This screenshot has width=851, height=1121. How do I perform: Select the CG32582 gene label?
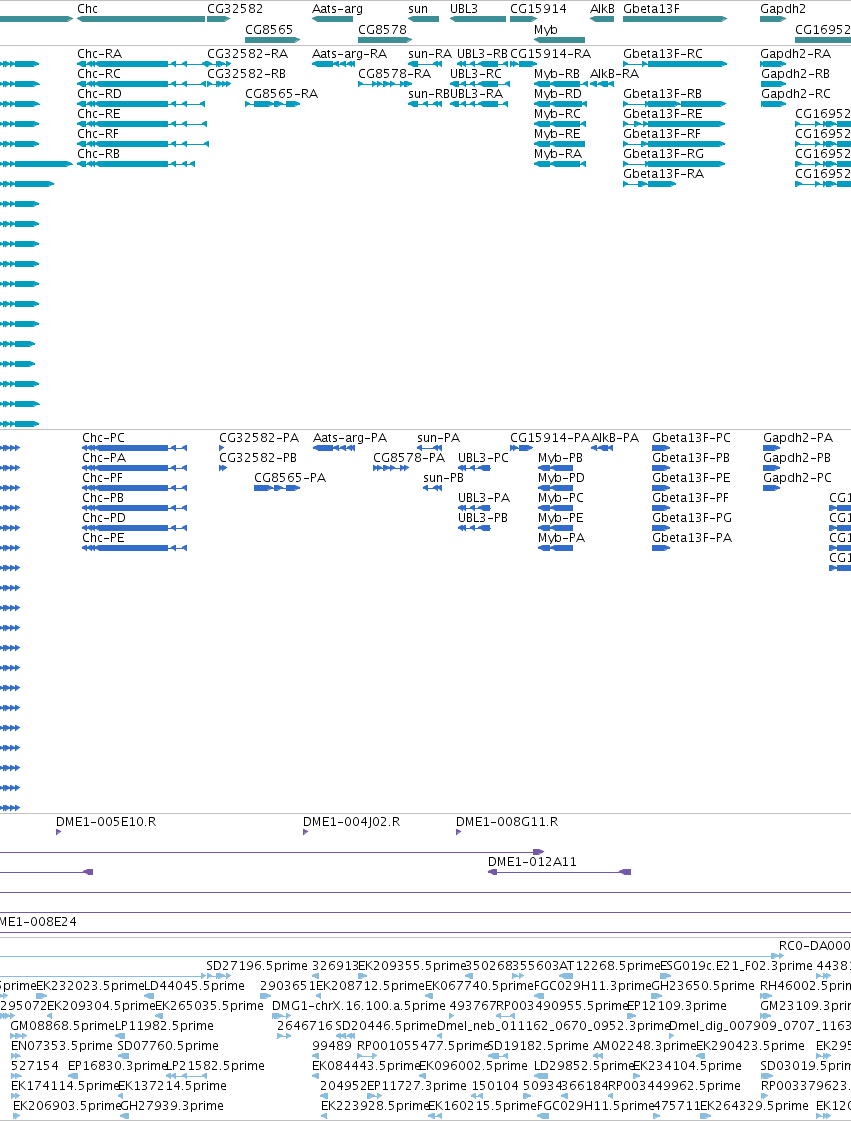235,9
